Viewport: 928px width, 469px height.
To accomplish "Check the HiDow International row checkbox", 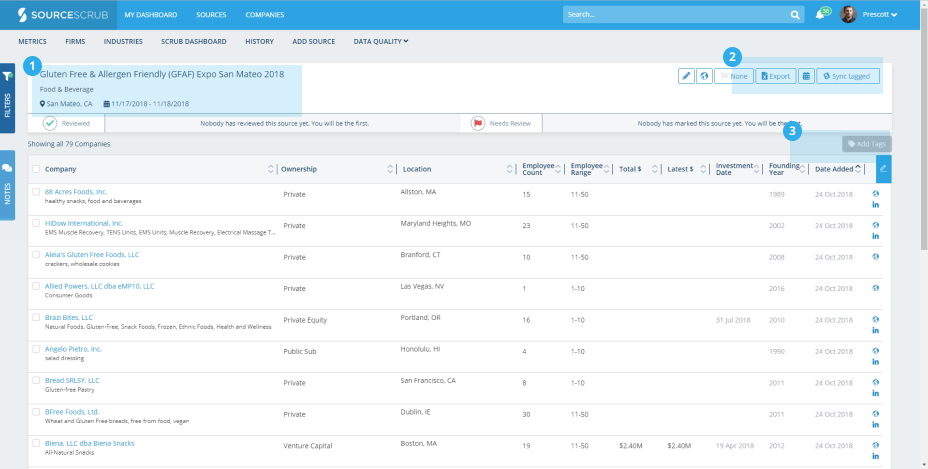I will (36, 223).
